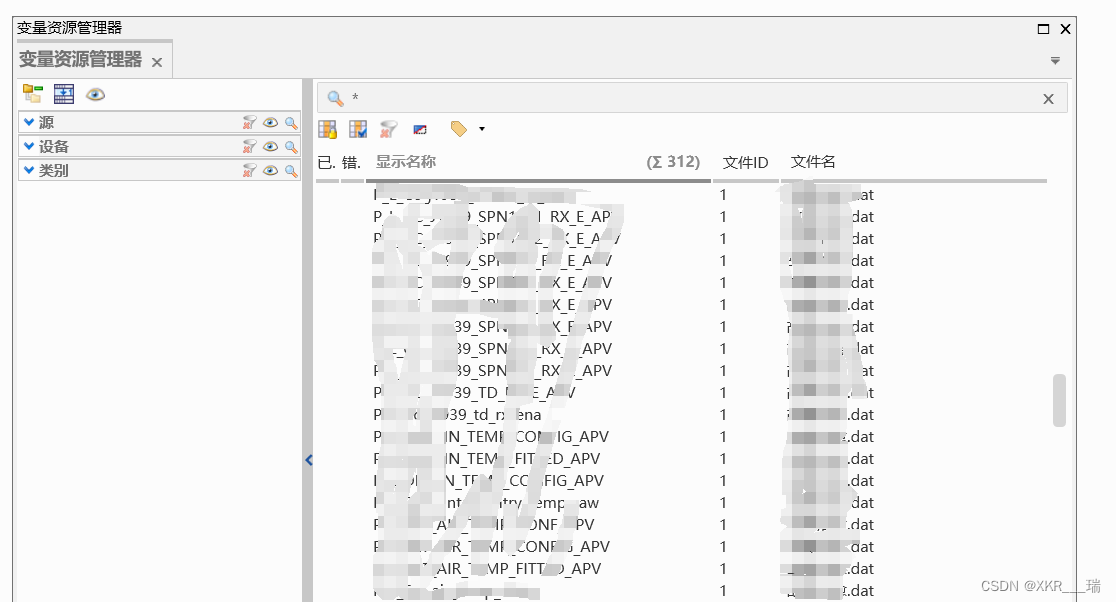Open the search magnifier on the 类别 row
The height and width of the screenshot is (602, 1116).
pos(292,170)
